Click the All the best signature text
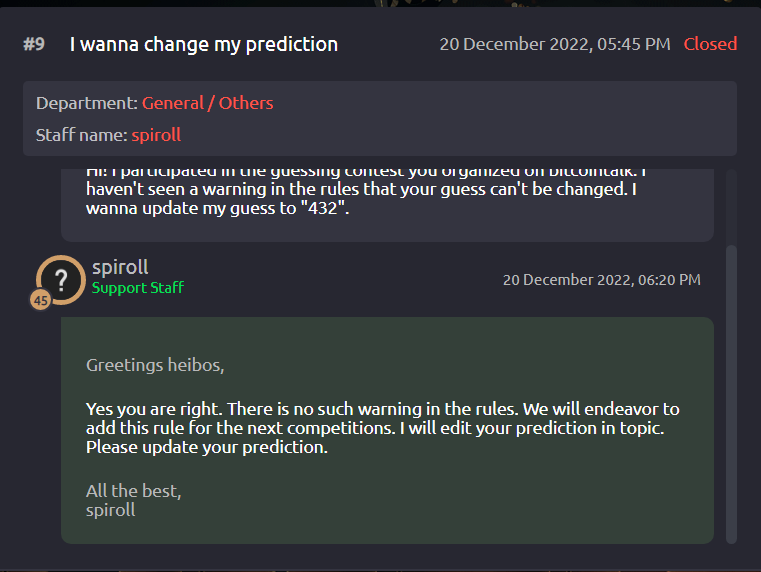Viewport: 761px width, 572px height. tap(133, 491)
